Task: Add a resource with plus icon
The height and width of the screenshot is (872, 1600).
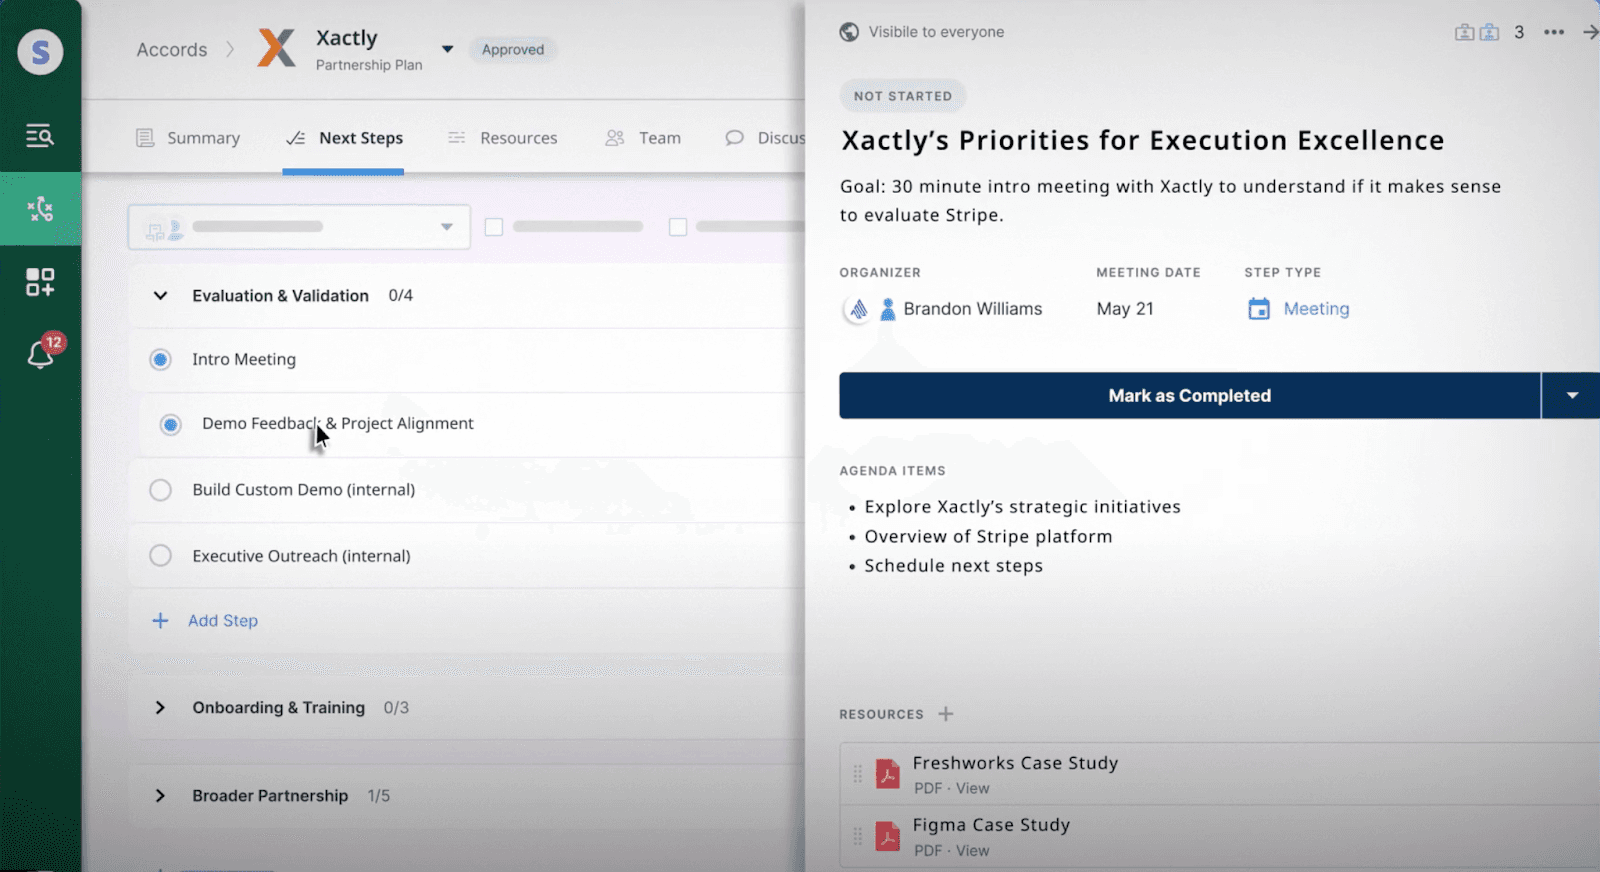Action: [946, 714]
